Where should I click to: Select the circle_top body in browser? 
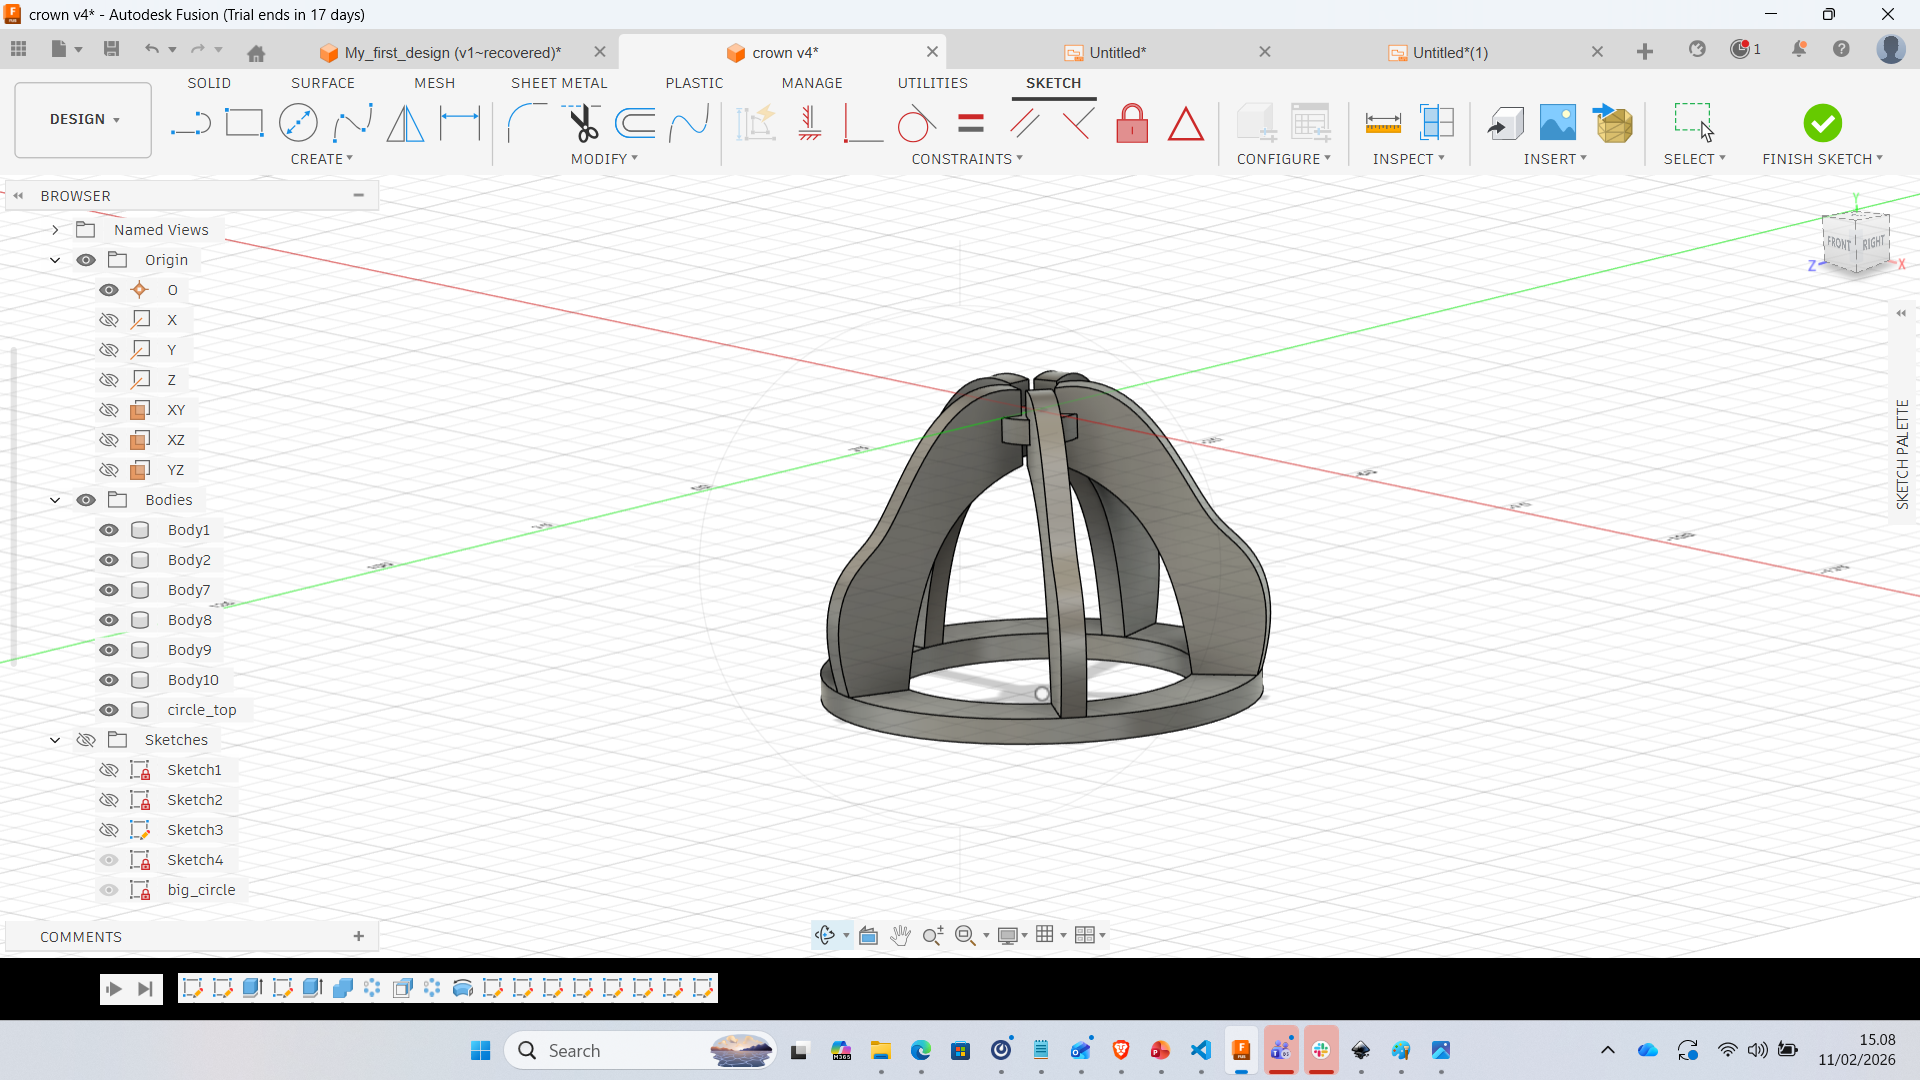[202, 710]
